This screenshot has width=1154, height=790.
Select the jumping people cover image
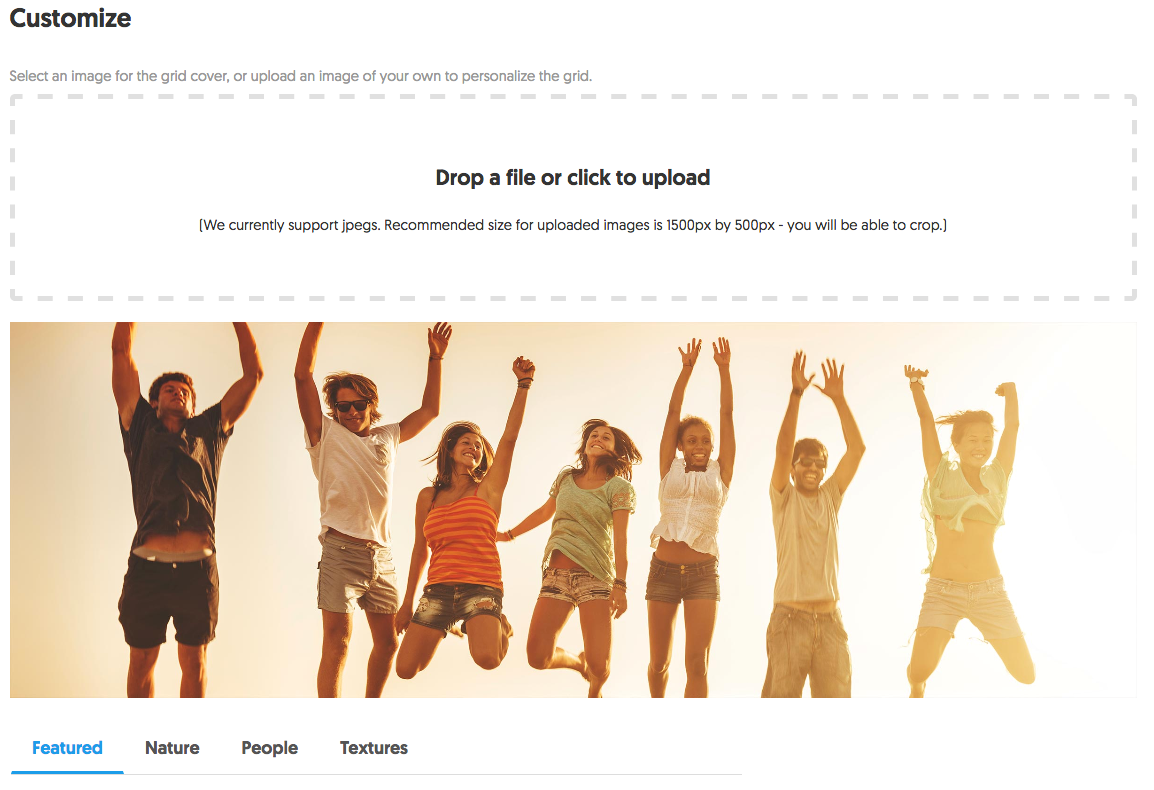573,509
